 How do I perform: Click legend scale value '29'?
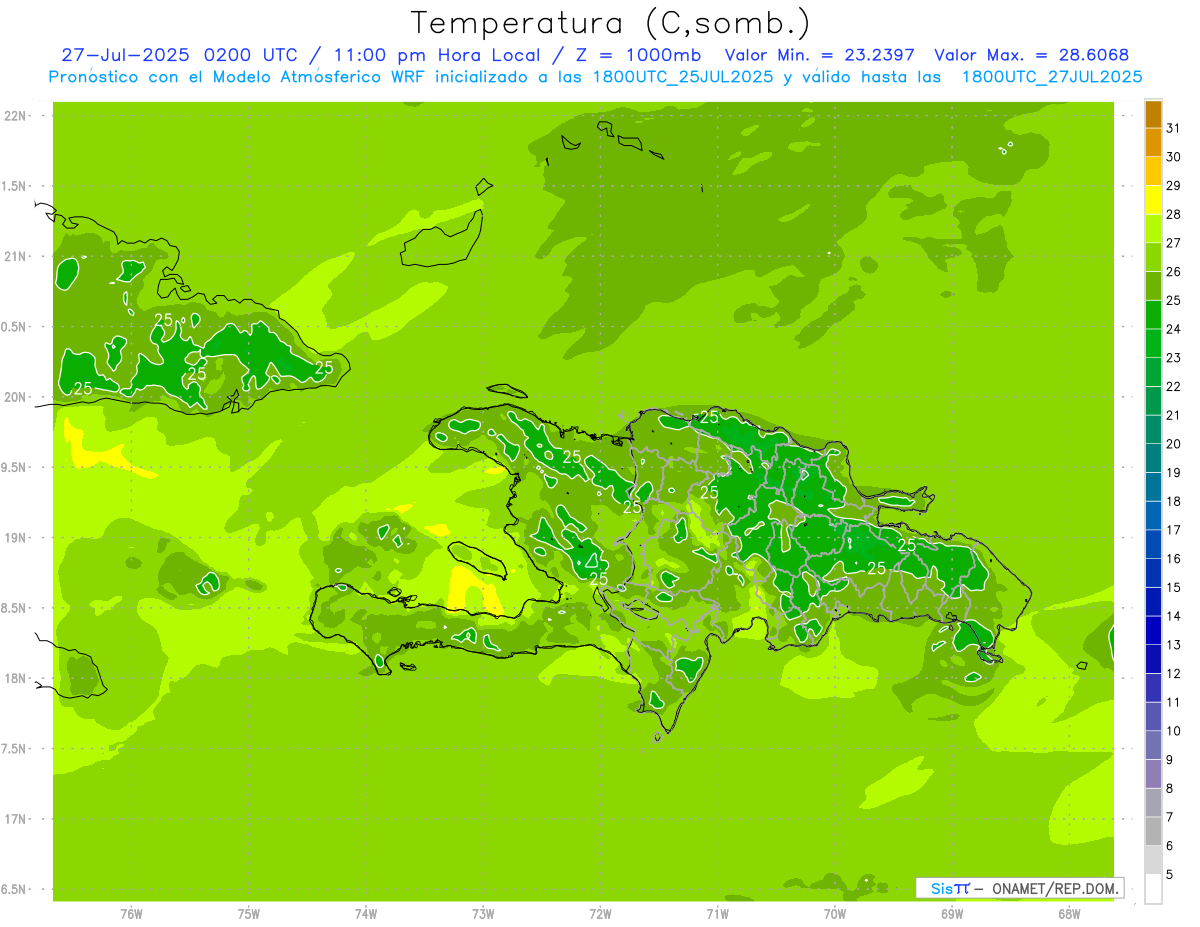click(1173, 186)
